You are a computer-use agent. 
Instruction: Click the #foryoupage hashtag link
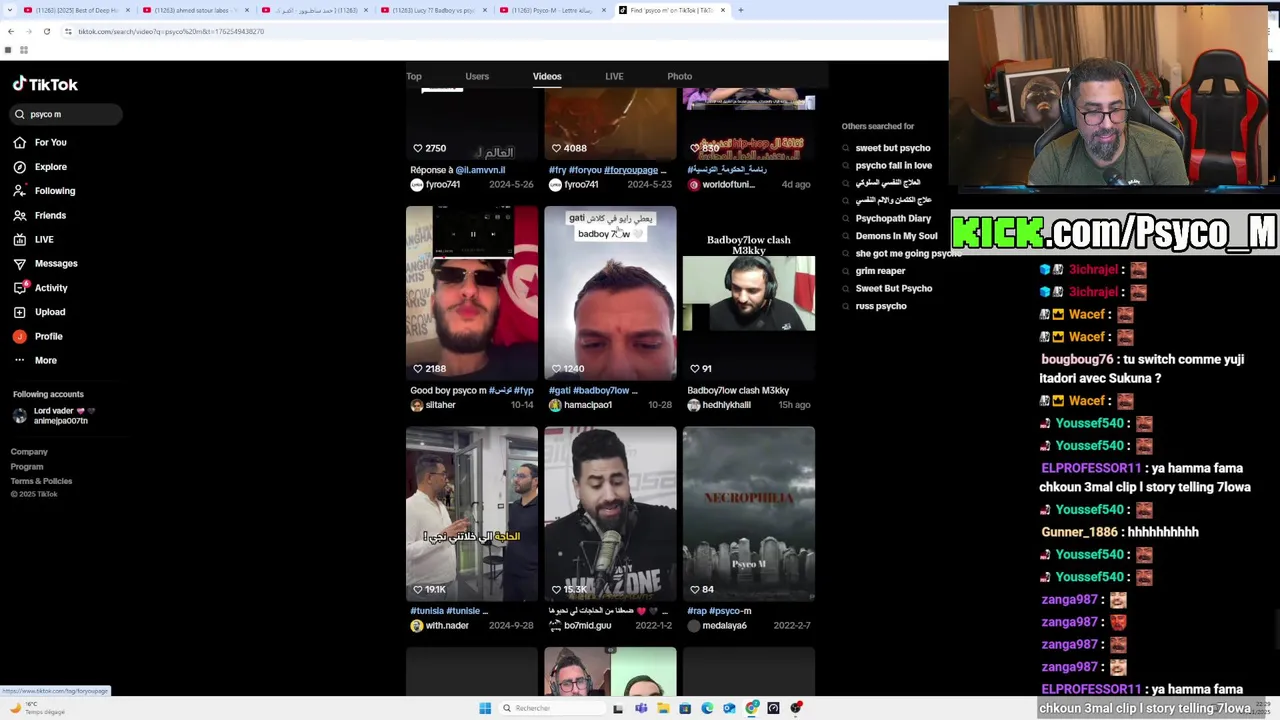(x=630, y=170)
